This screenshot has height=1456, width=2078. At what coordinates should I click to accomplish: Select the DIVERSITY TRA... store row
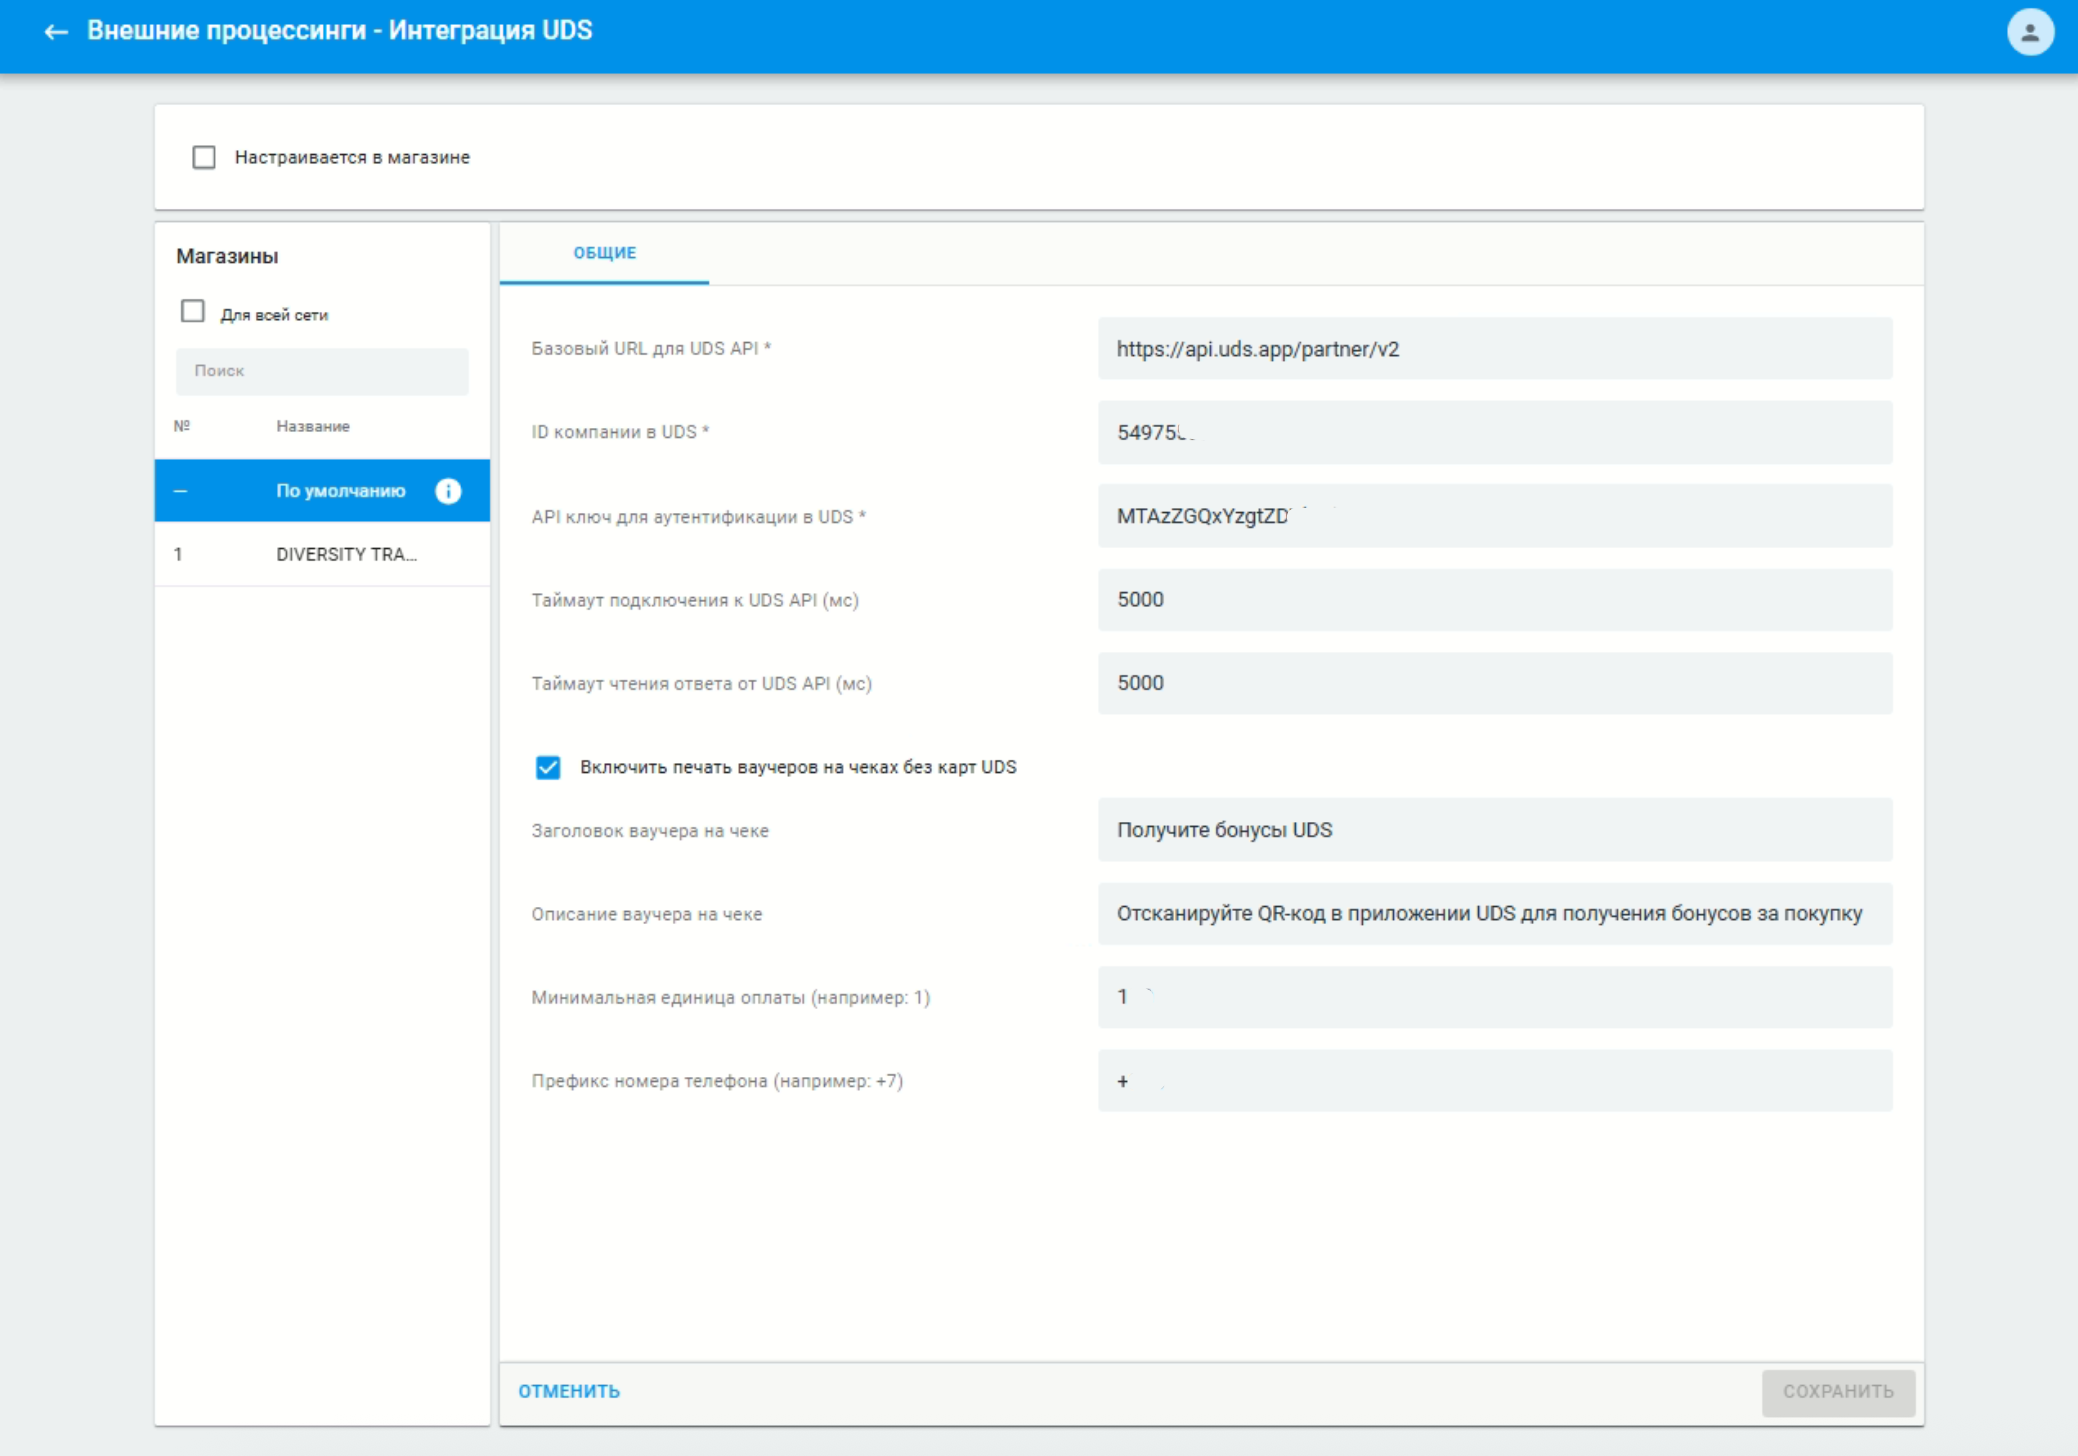click(322, 554)
